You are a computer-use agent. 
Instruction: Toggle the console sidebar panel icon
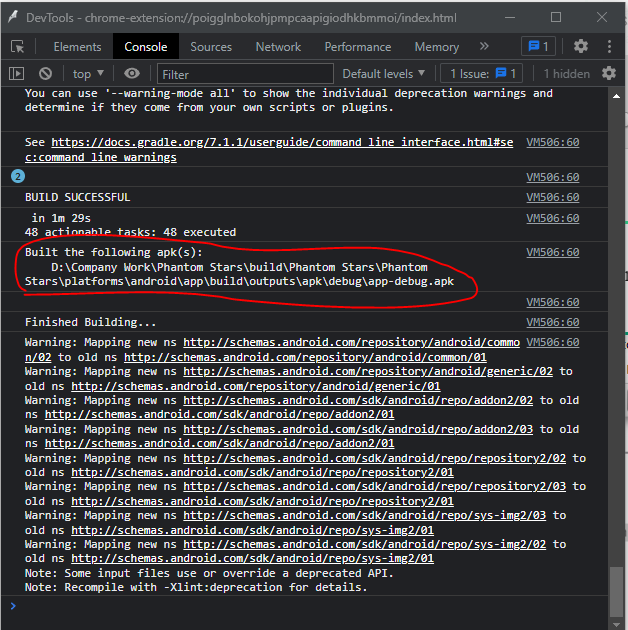[16, 74]
